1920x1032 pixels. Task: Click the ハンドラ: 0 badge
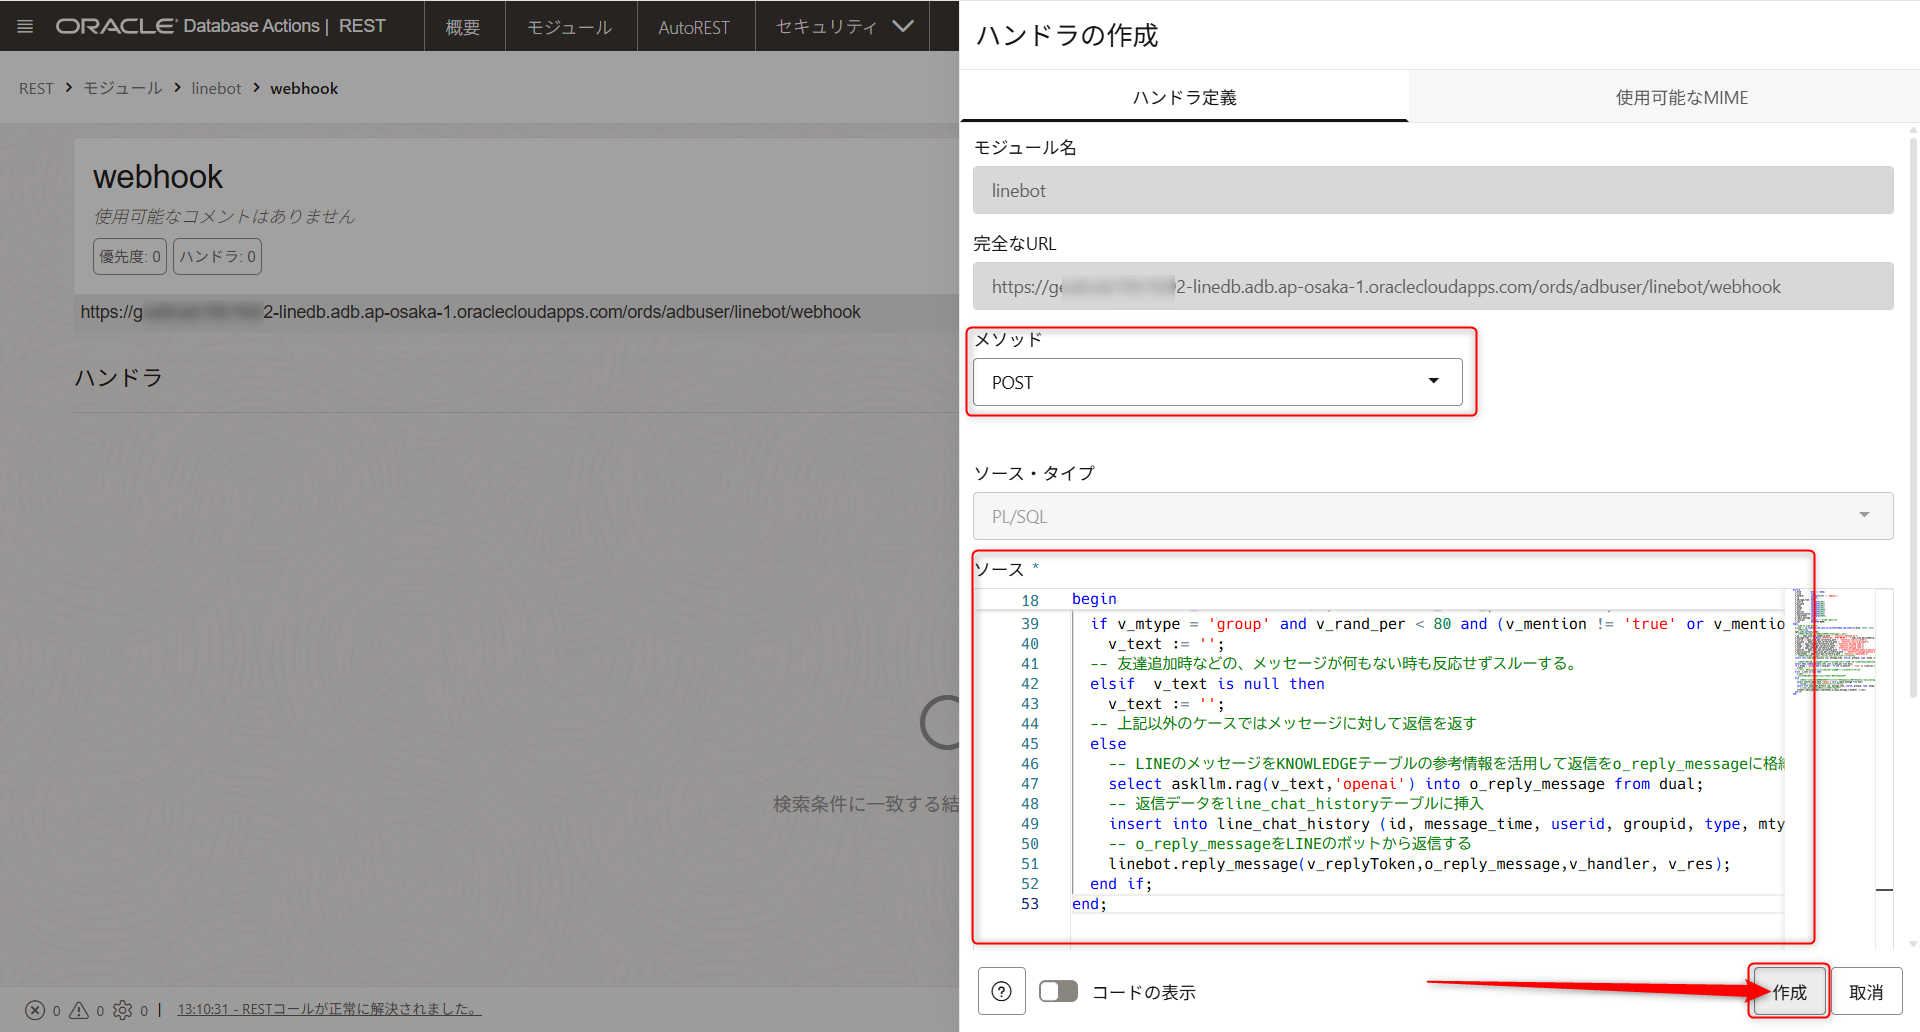pos(217,256)
